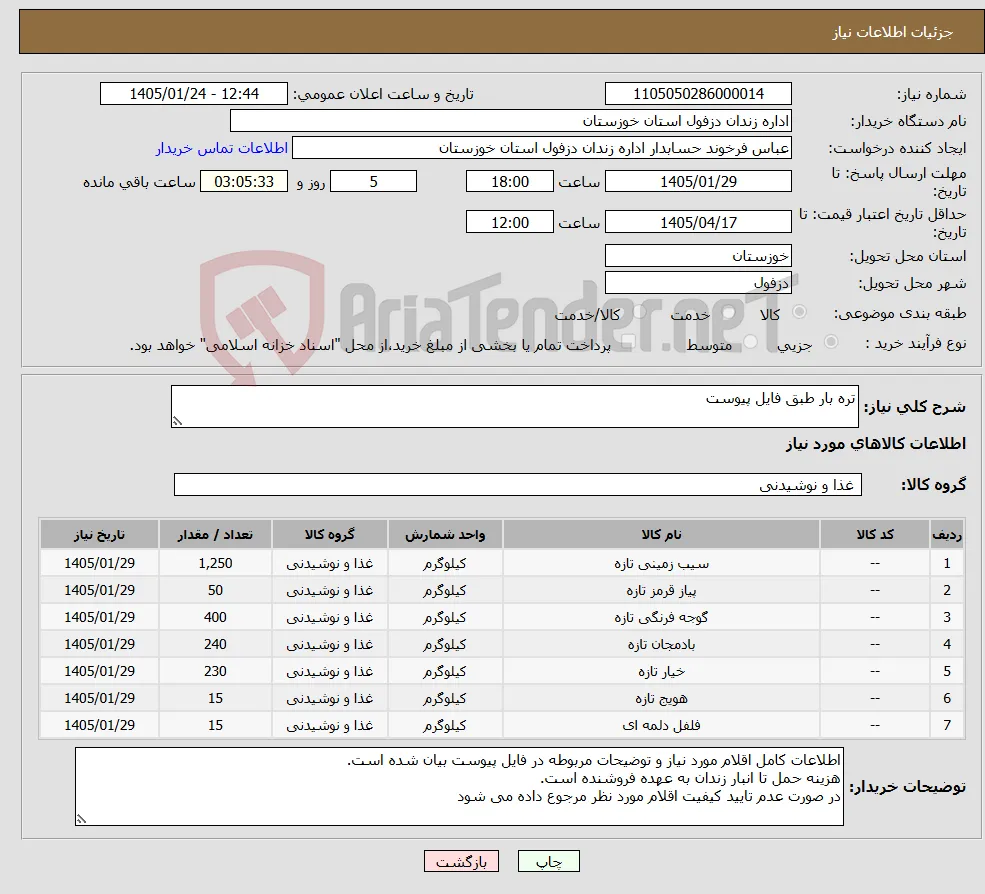985x894 pixels.
Task: Click the remaining days field showing 5
Action: [x=373, y=182]
